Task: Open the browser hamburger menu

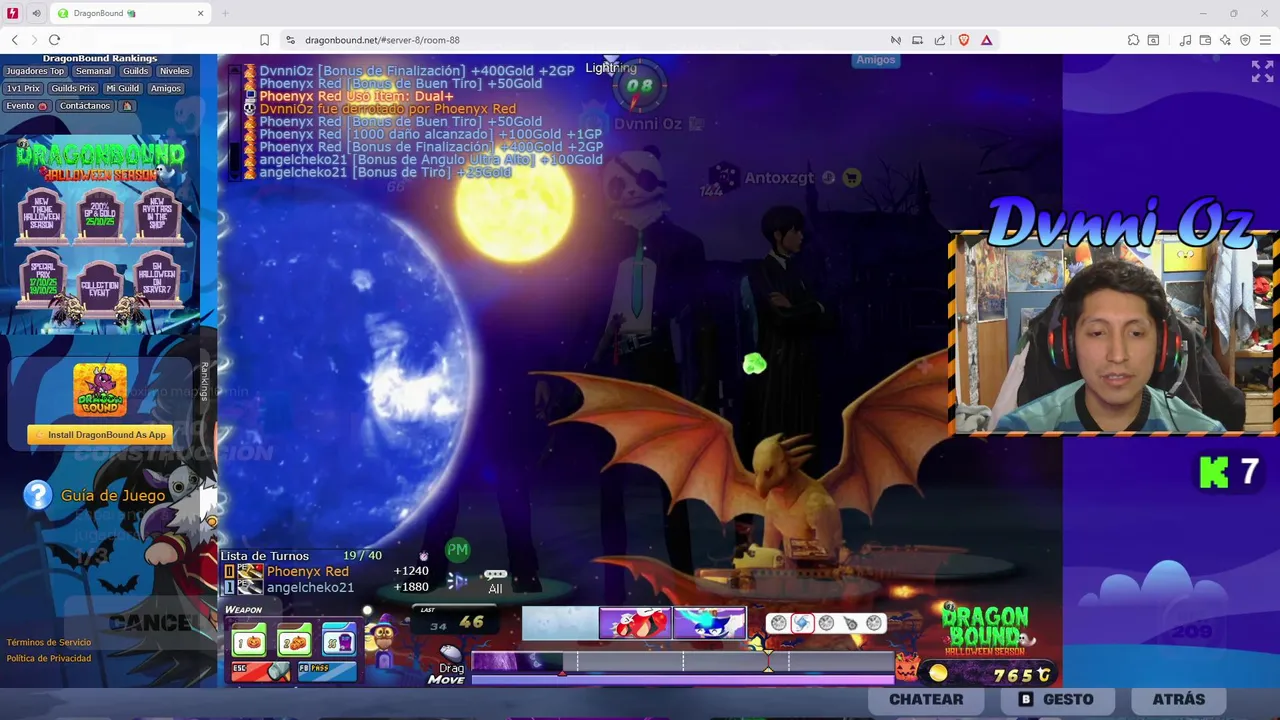Action: (x=1265, y=40)
